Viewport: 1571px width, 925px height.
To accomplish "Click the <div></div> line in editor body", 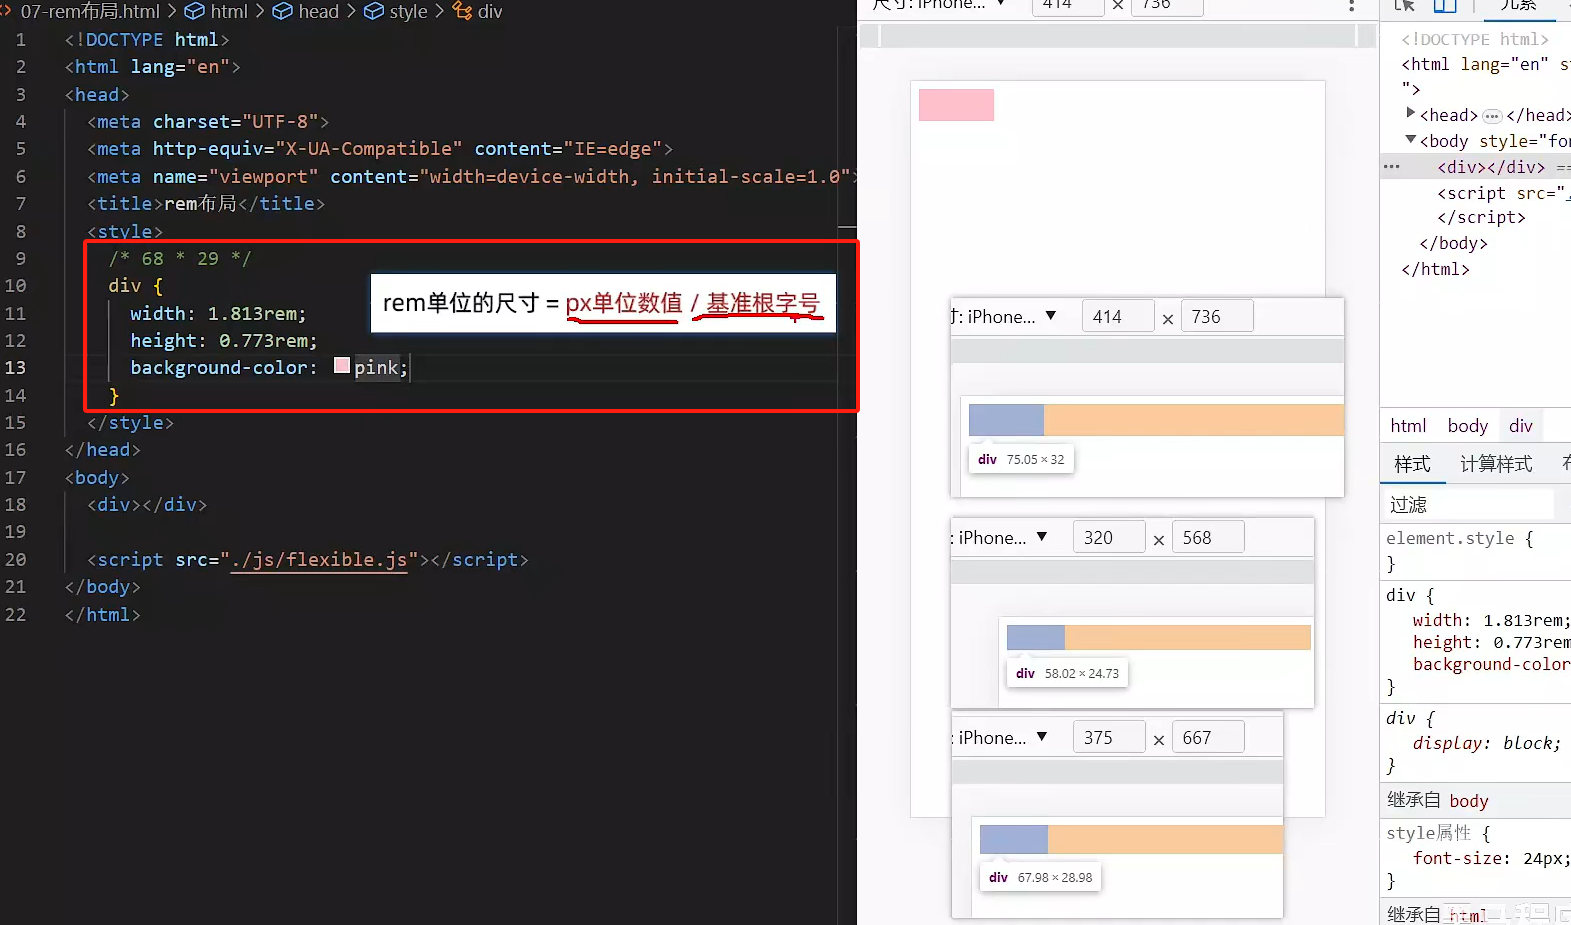I will pos(147,504).
